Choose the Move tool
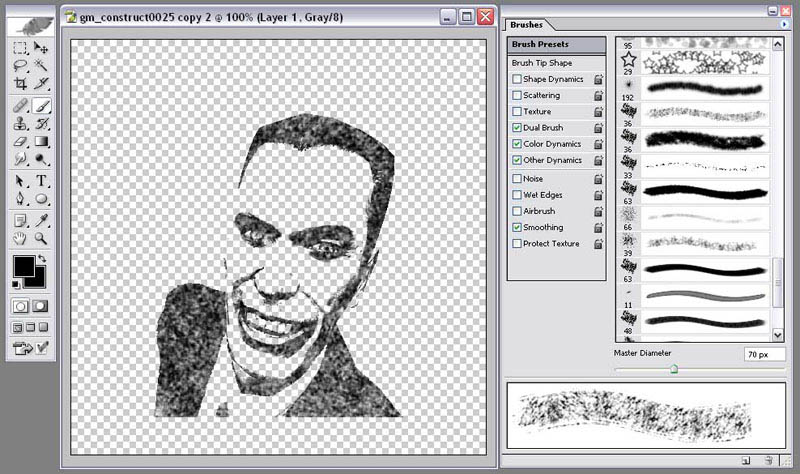The height and width of the screenshot is (474, 800). (x=42, y=47)
